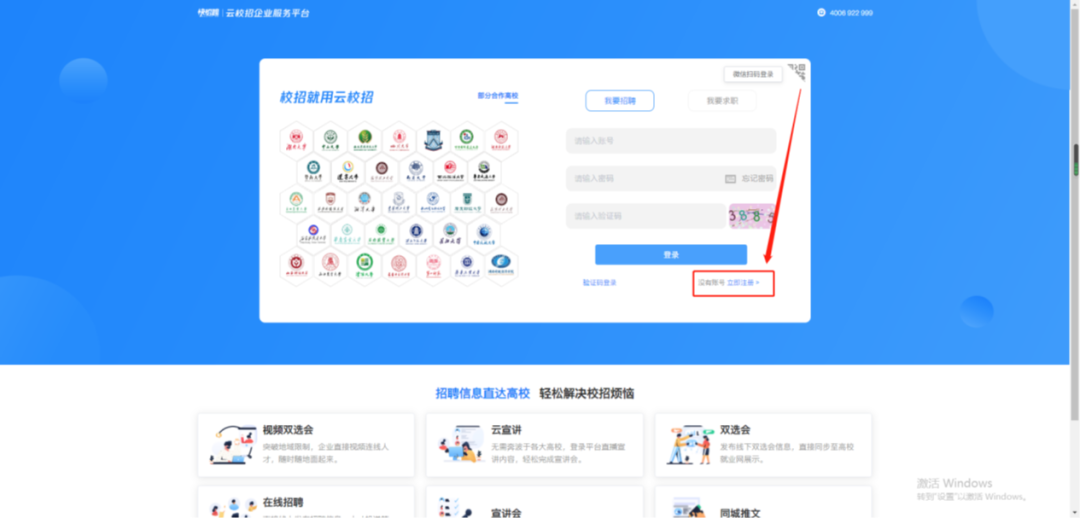Click the phone icon beside 4008 922 999
1080x518 pixels.
[x=821, y=13]
